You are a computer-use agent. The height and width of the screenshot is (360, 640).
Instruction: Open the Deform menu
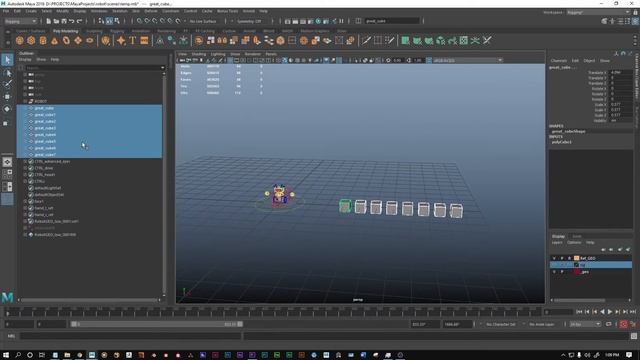[x=151, y=11]
